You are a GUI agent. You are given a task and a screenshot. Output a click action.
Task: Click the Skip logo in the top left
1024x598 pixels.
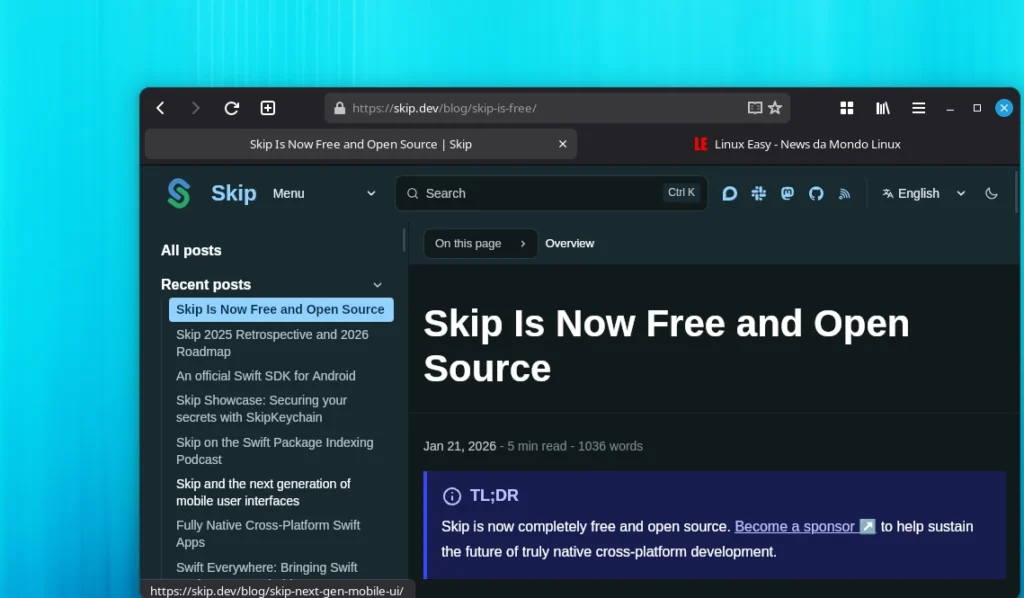coord(179,193)
